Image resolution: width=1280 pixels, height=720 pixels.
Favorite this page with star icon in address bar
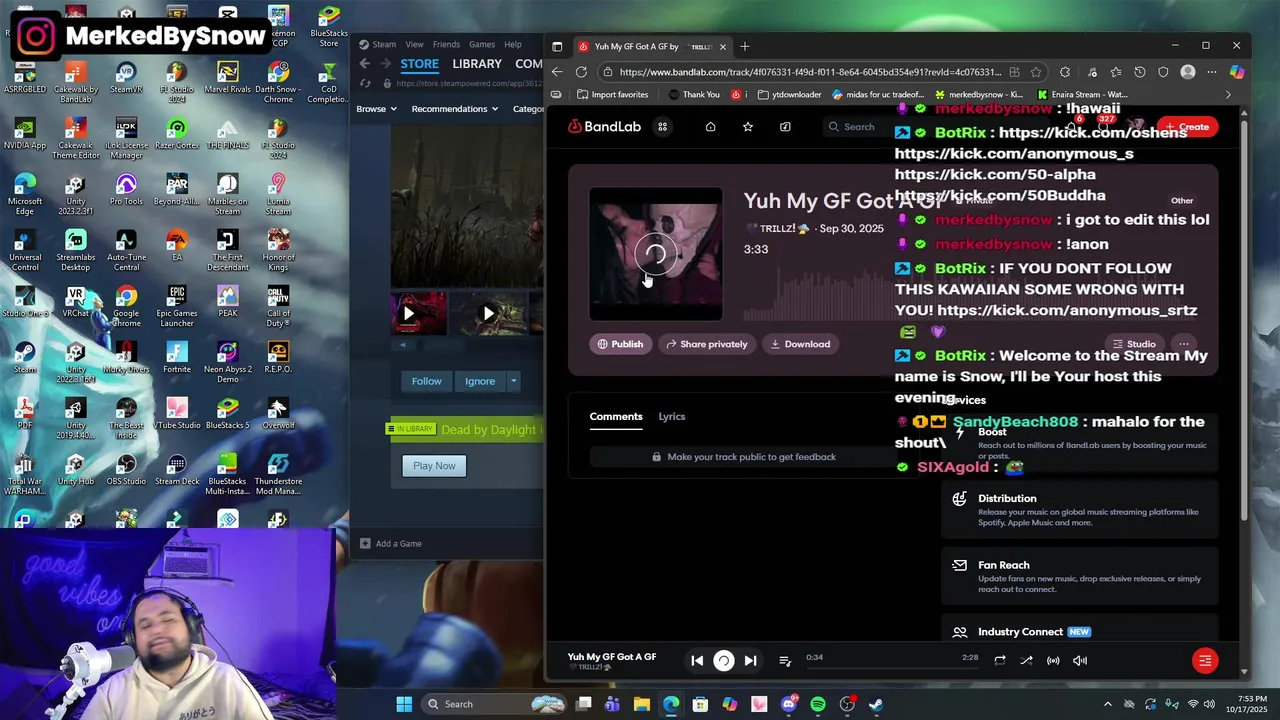pos(1036,72)
